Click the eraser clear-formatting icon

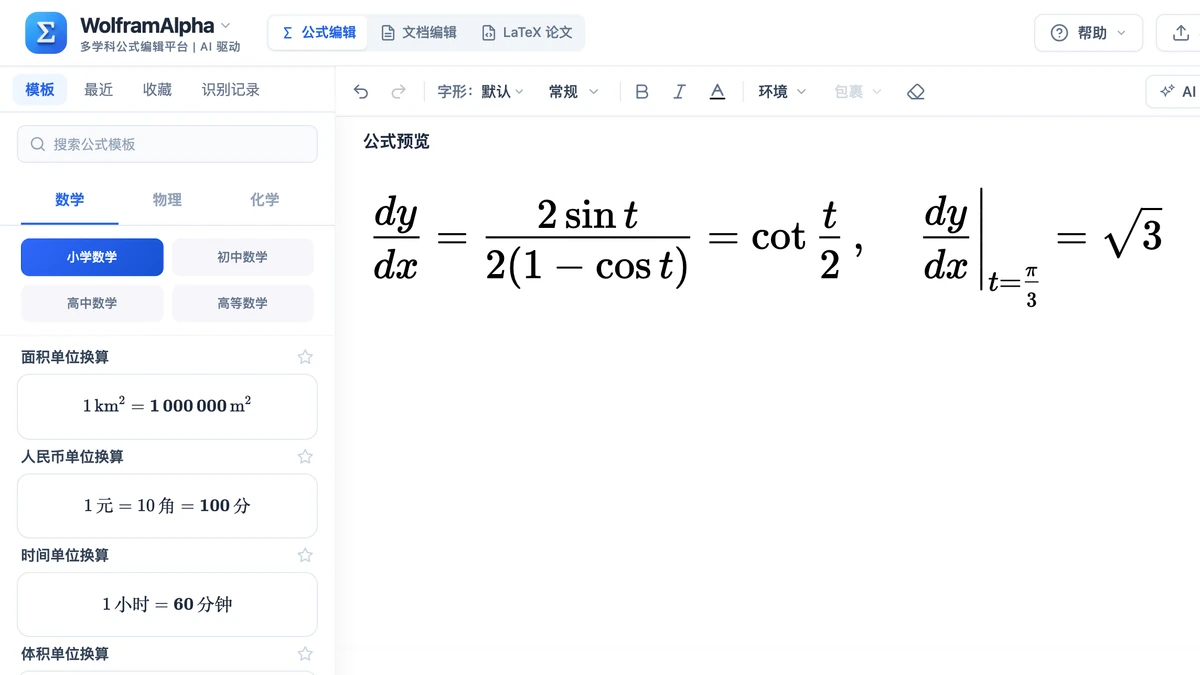(x=915, y=92)
